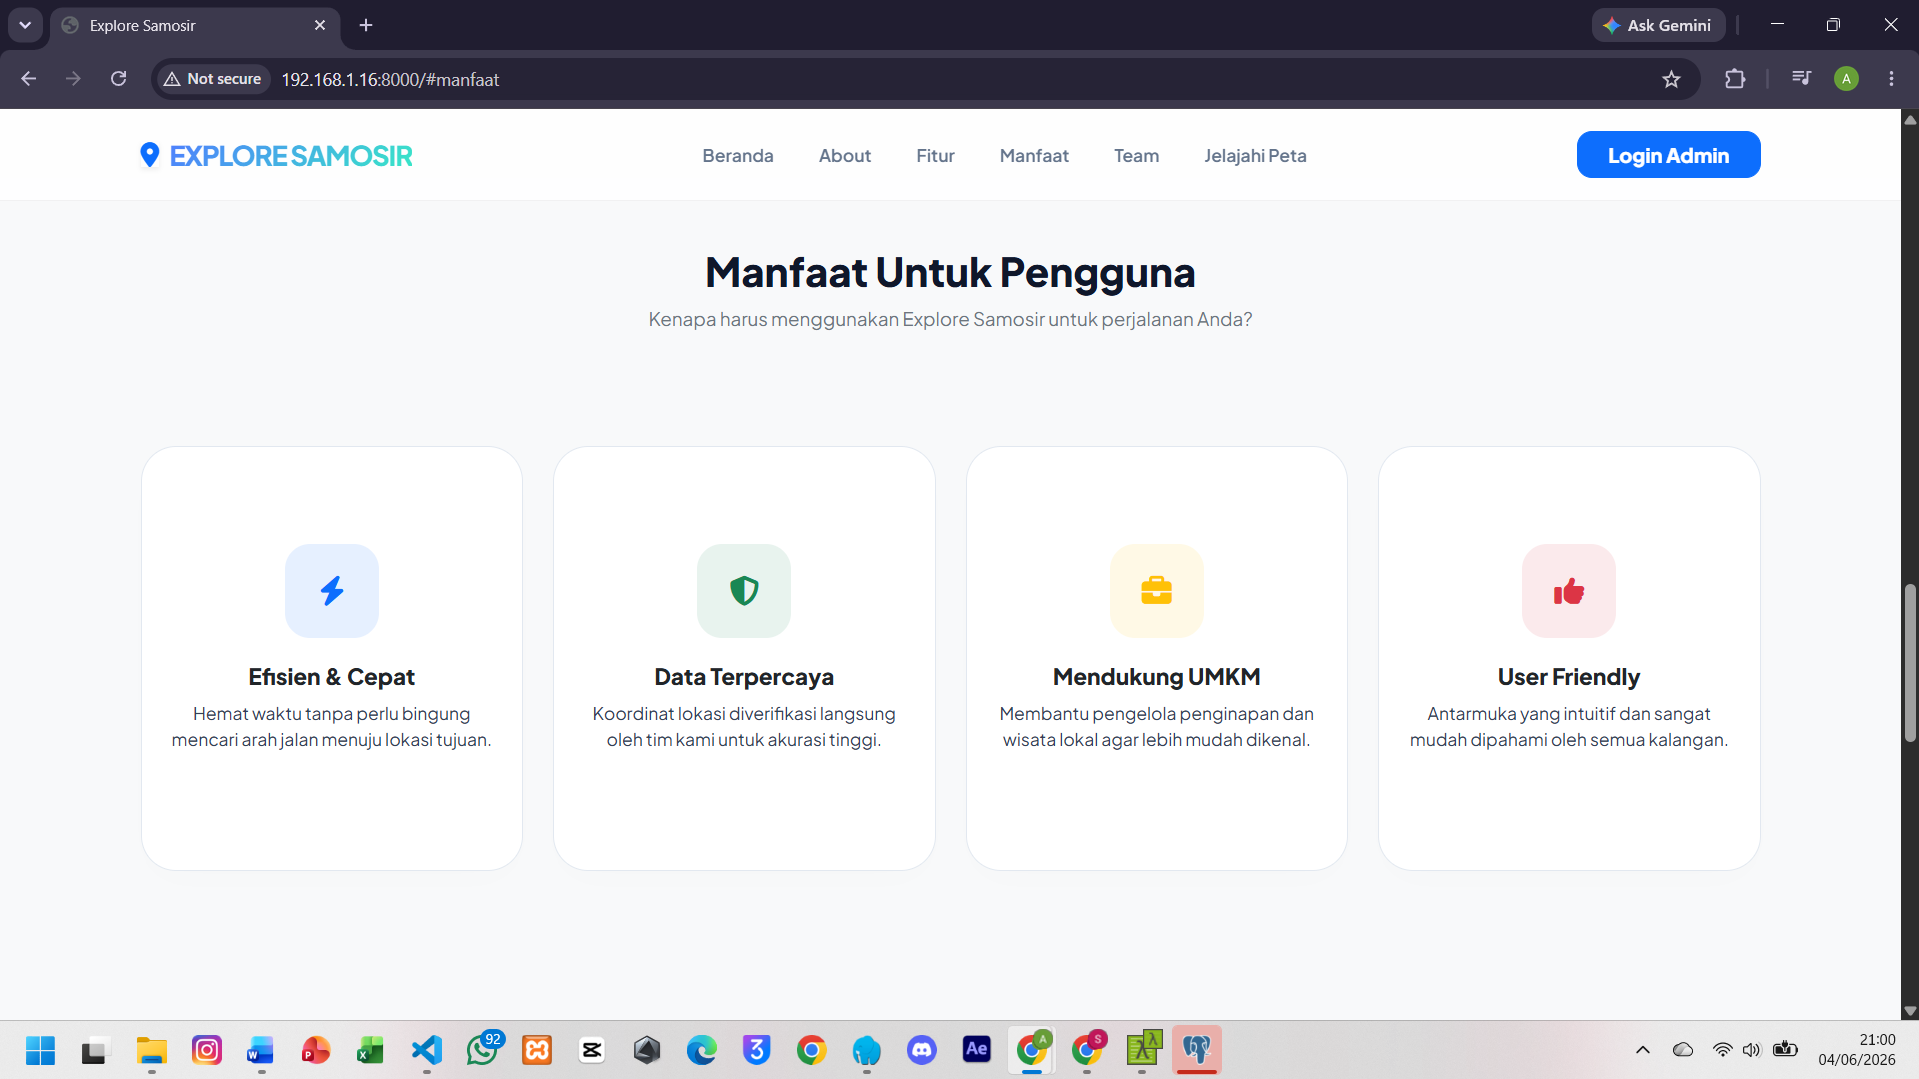
Task: Click the page vertical scrollbar thumb
Action: [x=1910, y=663]
